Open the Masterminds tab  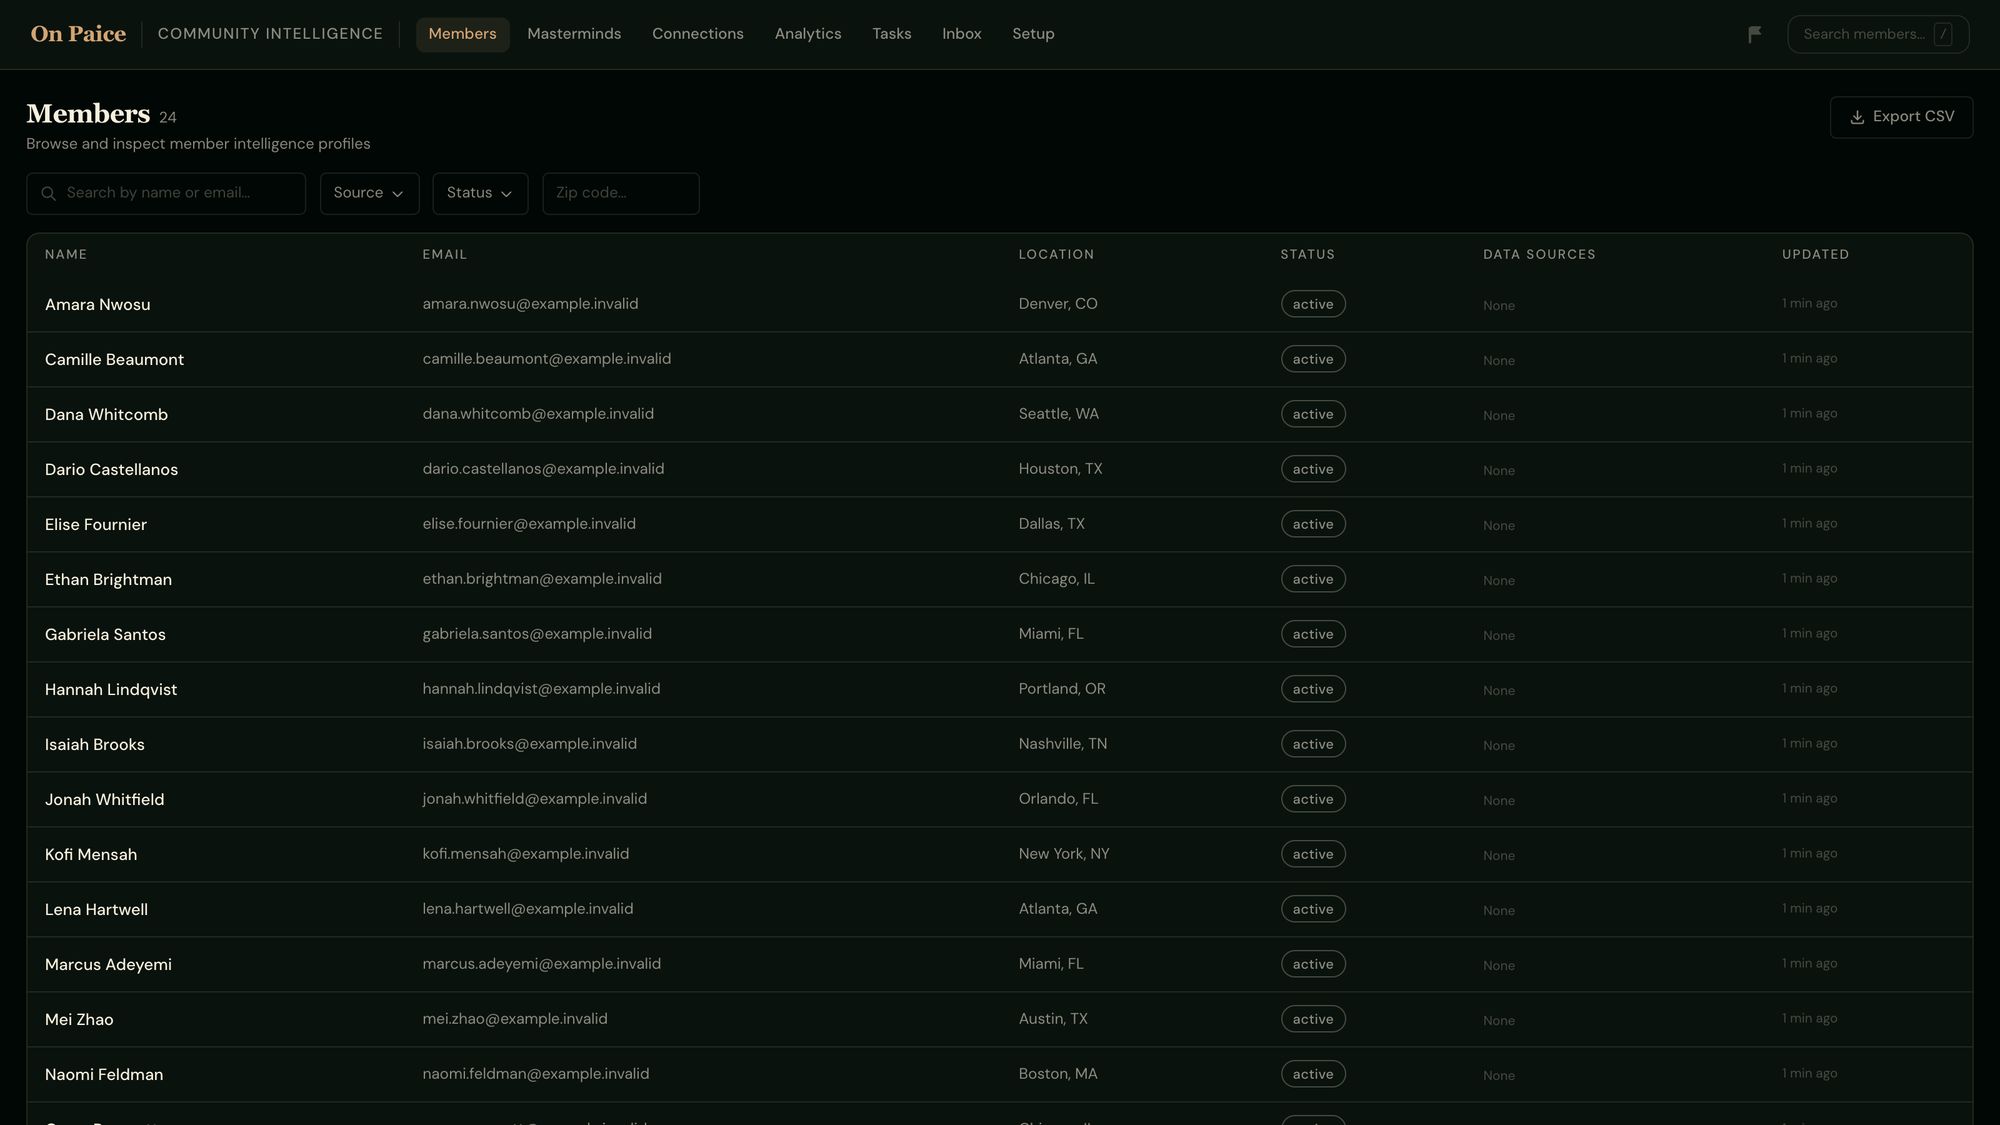point(574,34)
